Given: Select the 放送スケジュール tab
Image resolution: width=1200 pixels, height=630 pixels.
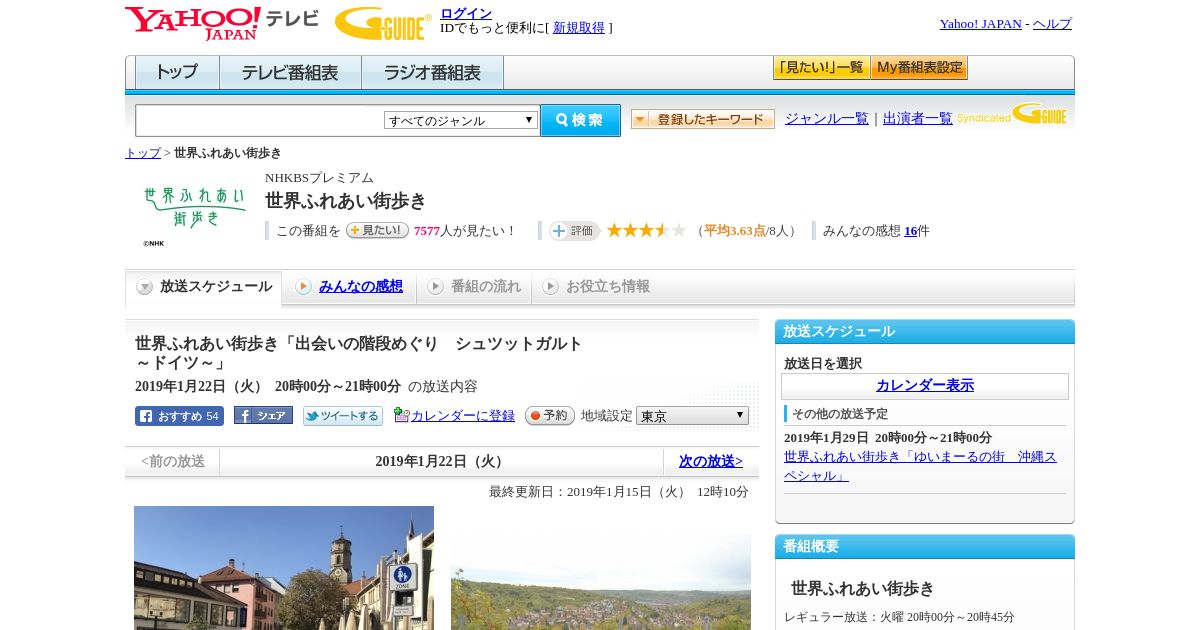Looking at the screenshot, I should [204, 287].
